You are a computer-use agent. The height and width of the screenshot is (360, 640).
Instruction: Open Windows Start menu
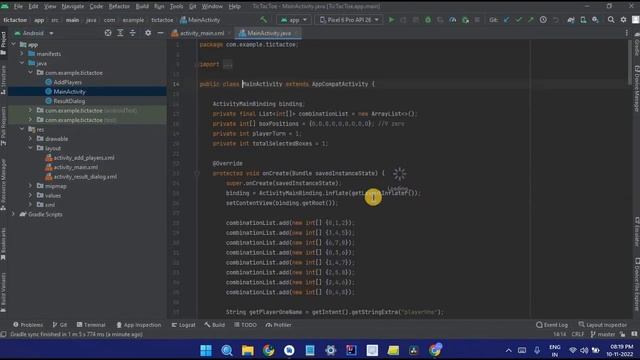[x=206, y=350]
